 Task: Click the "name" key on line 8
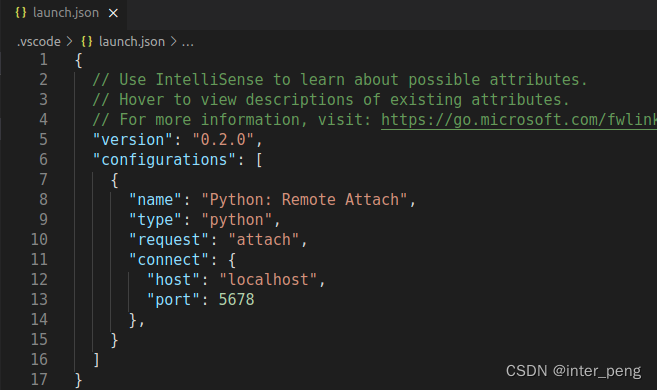pyautogui.click(x=155, y=200)
